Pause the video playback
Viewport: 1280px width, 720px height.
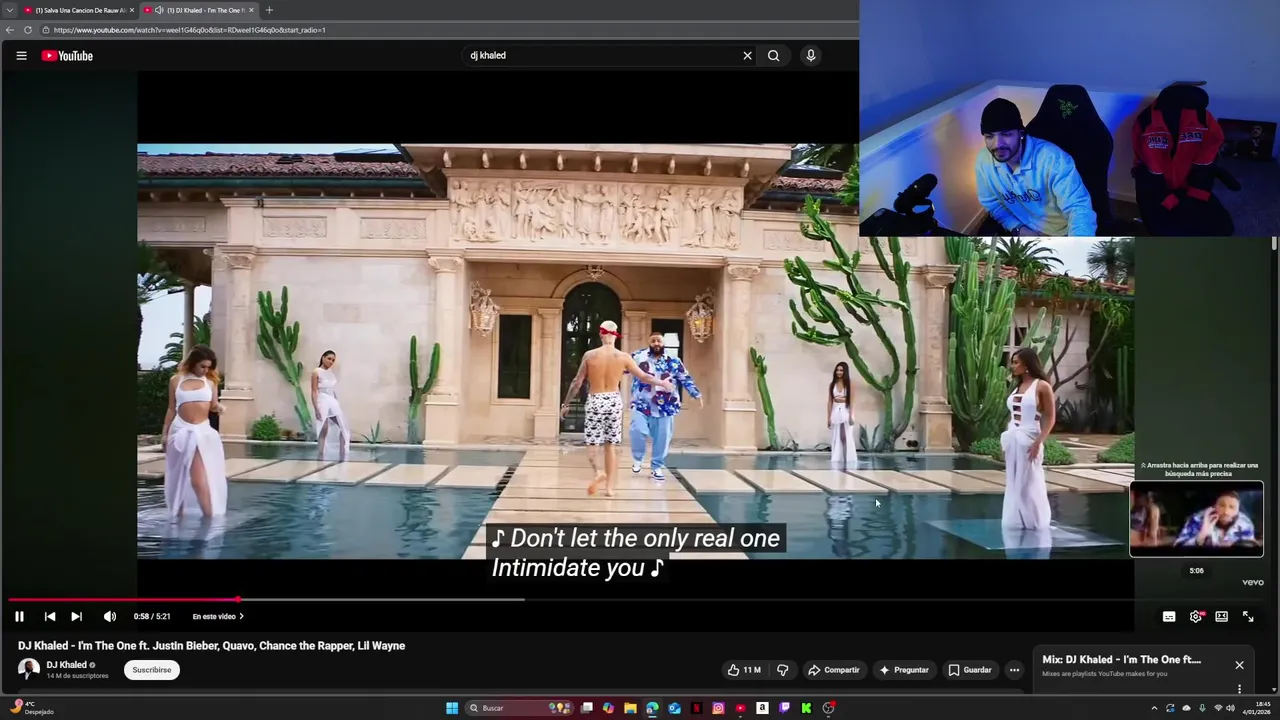point(19,617)
